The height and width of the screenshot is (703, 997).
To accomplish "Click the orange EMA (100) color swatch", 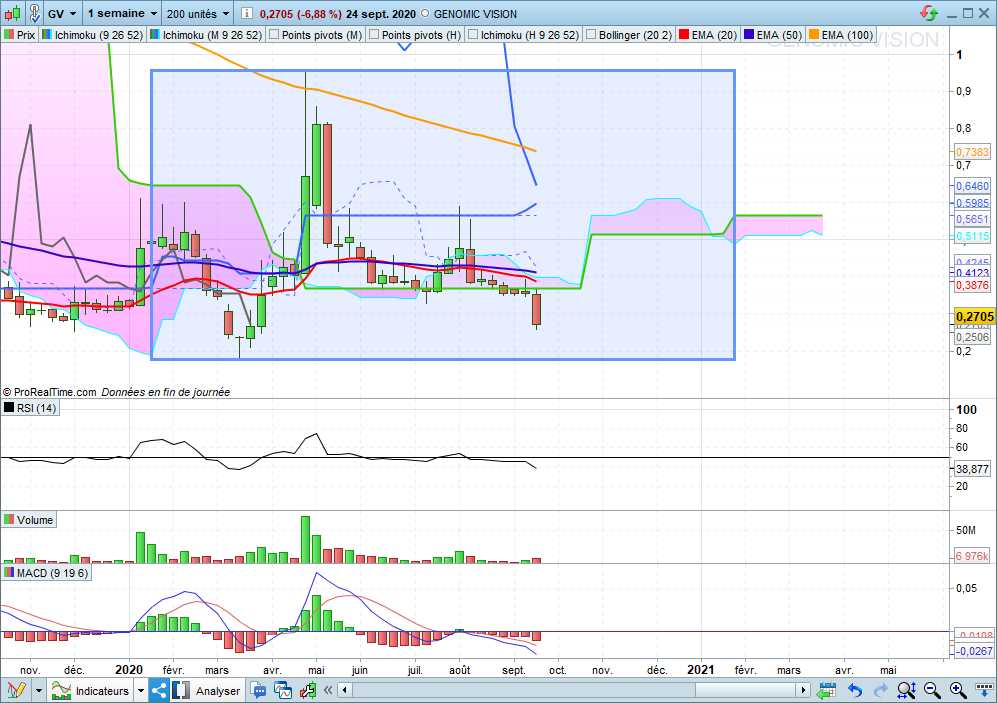I will point(813,34).
